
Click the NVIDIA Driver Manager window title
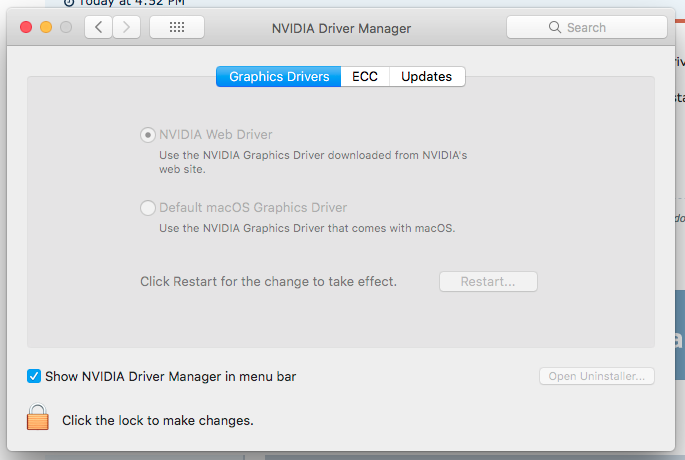tap(341, 28)
